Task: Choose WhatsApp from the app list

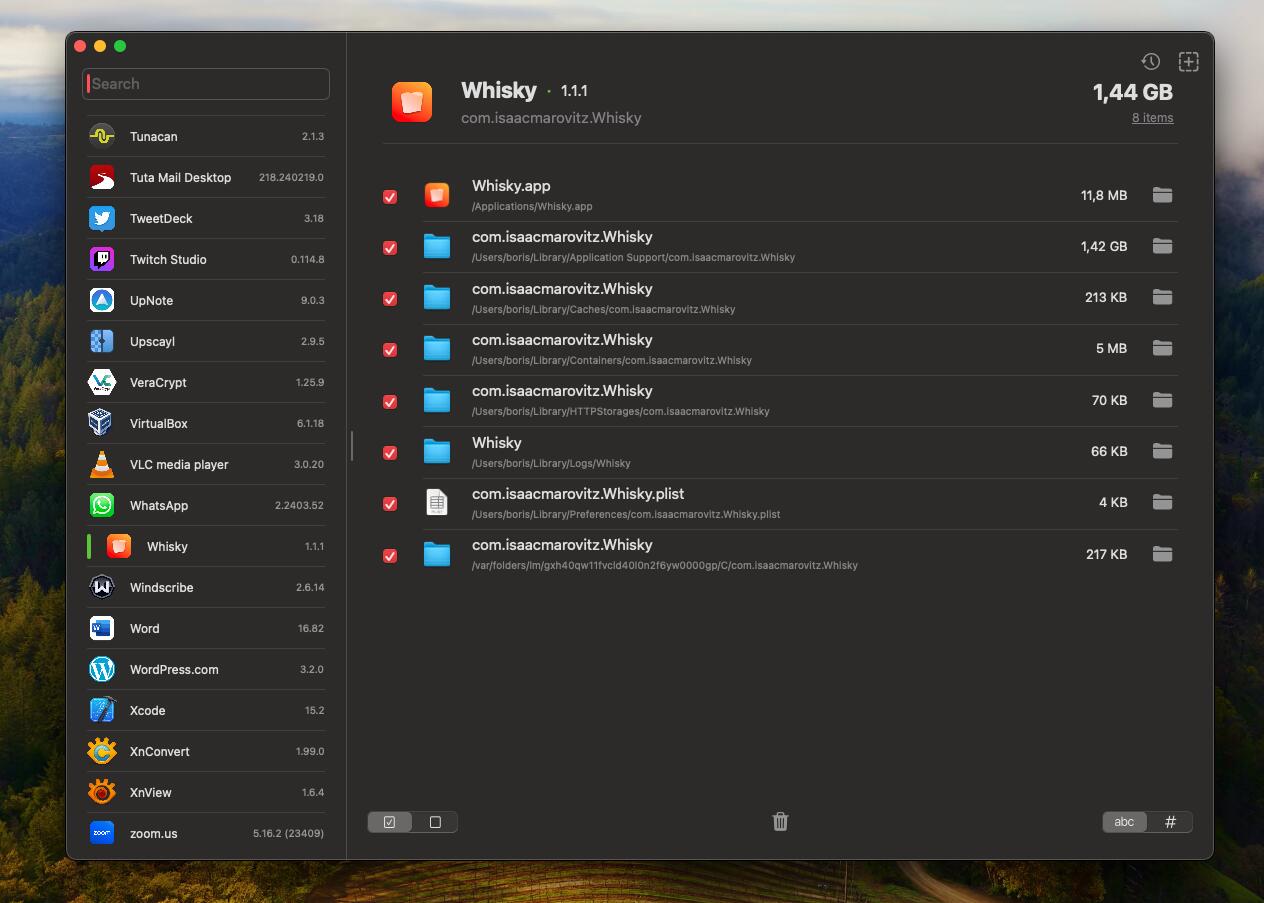Action: [x=206, y=505]
